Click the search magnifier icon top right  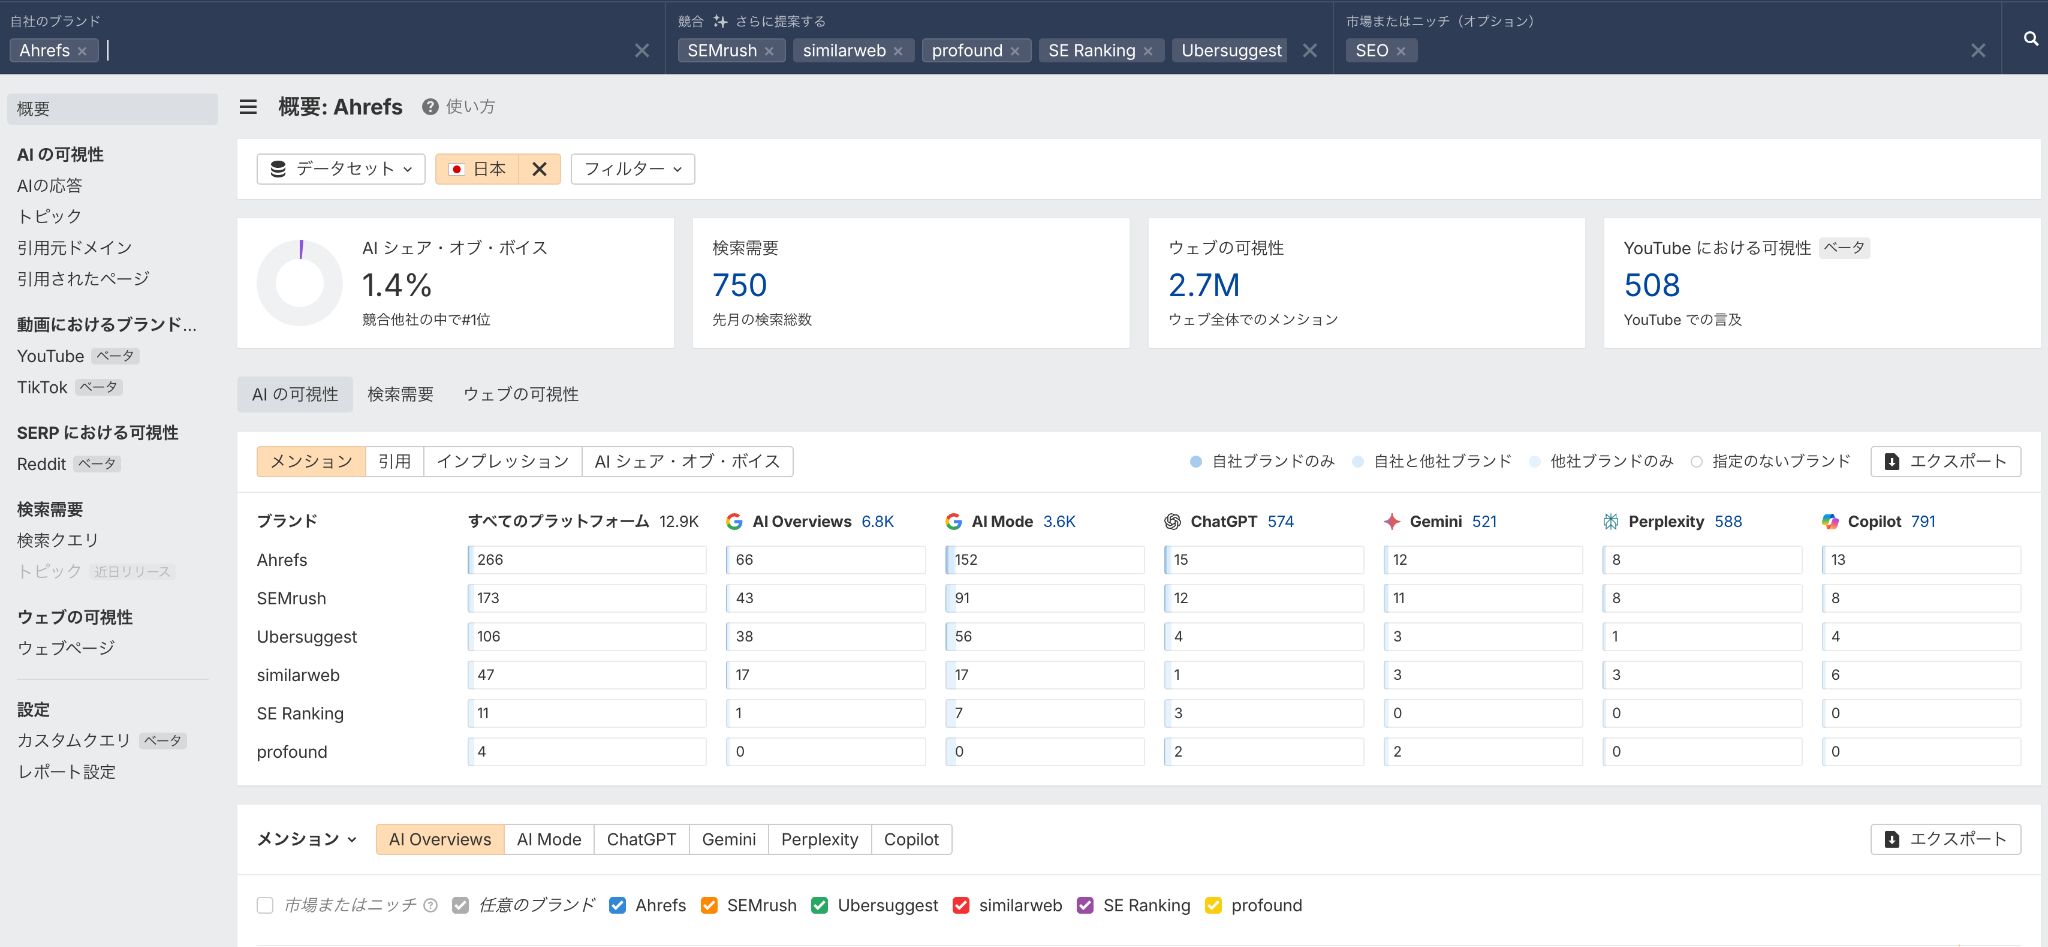point(2030,39)
